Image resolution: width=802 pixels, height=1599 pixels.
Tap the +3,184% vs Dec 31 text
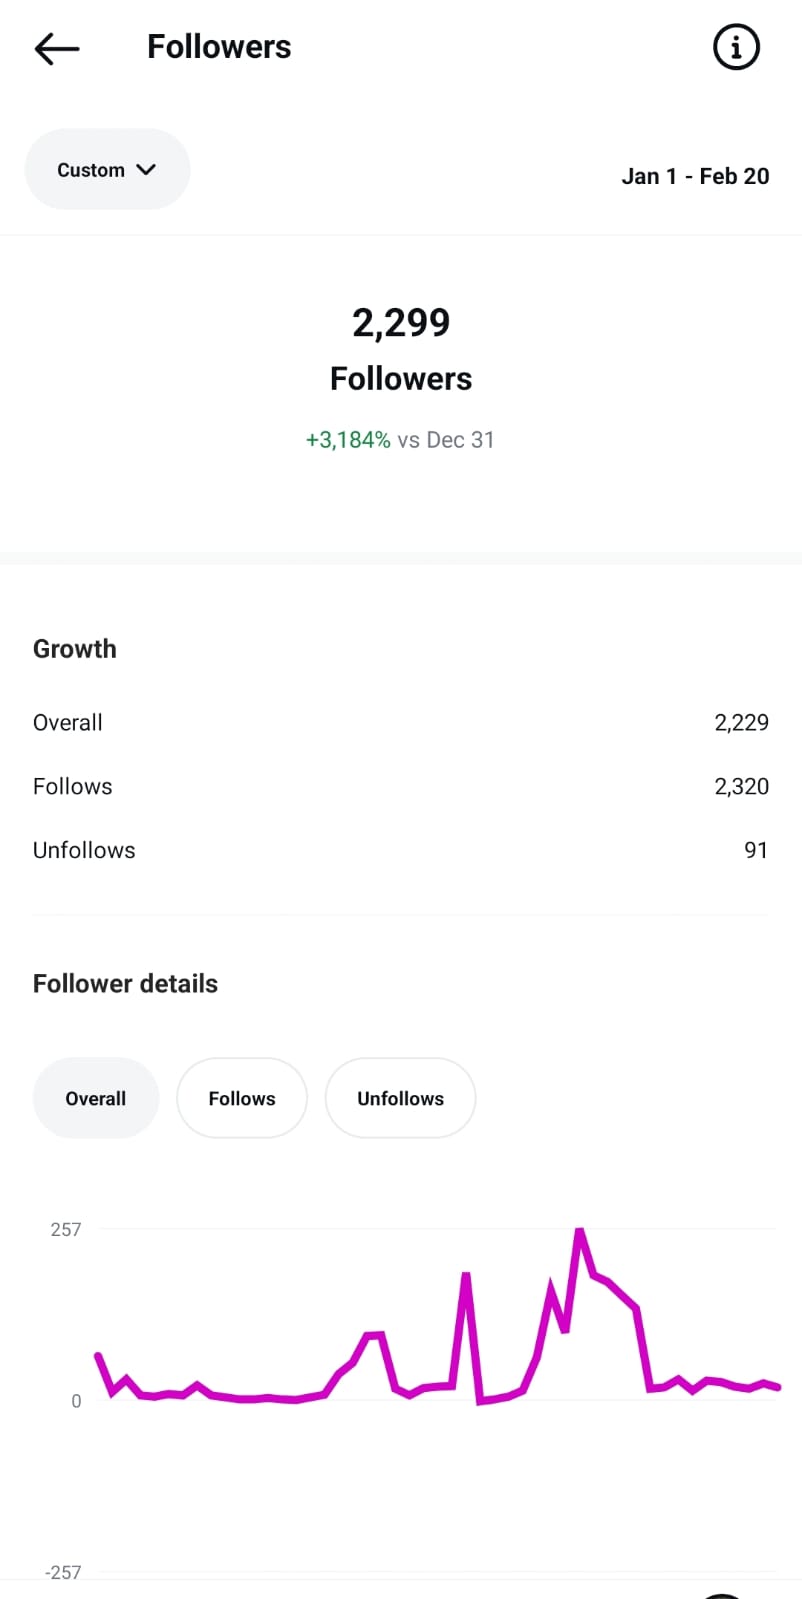pos(400,440)
